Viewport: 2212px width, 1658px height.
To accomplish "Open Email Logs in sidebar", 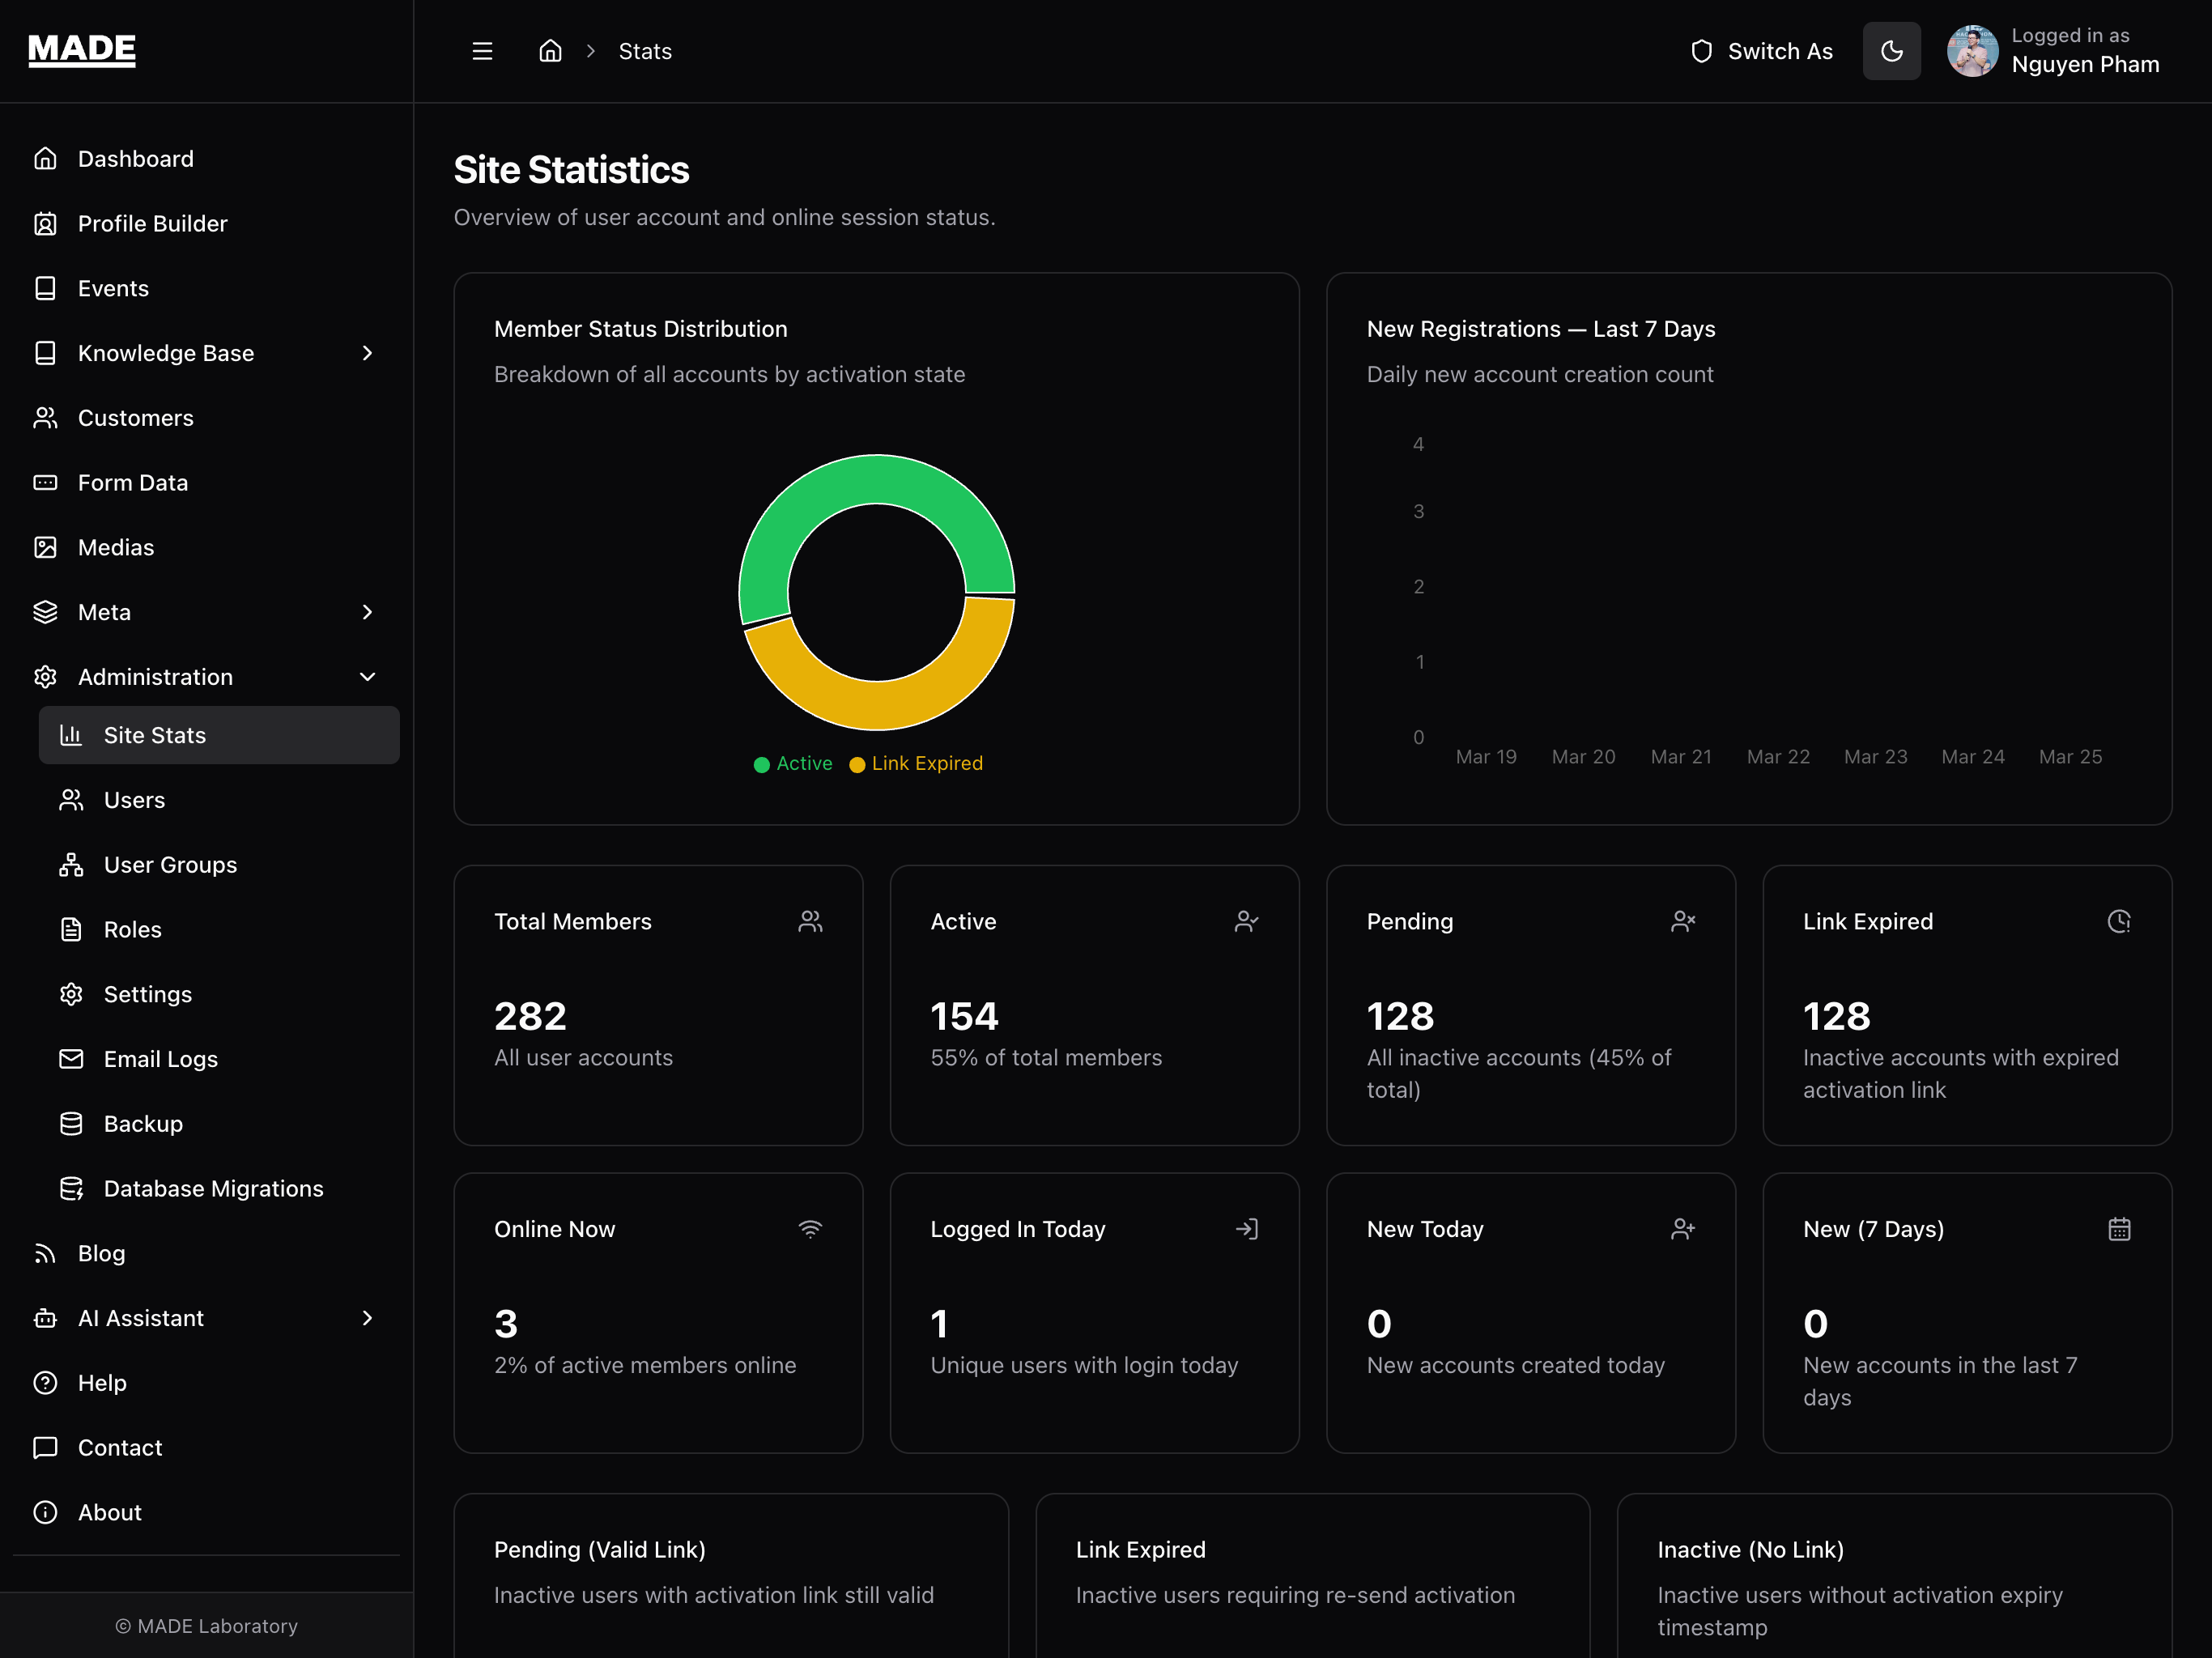I will (x=160, y=1059).
